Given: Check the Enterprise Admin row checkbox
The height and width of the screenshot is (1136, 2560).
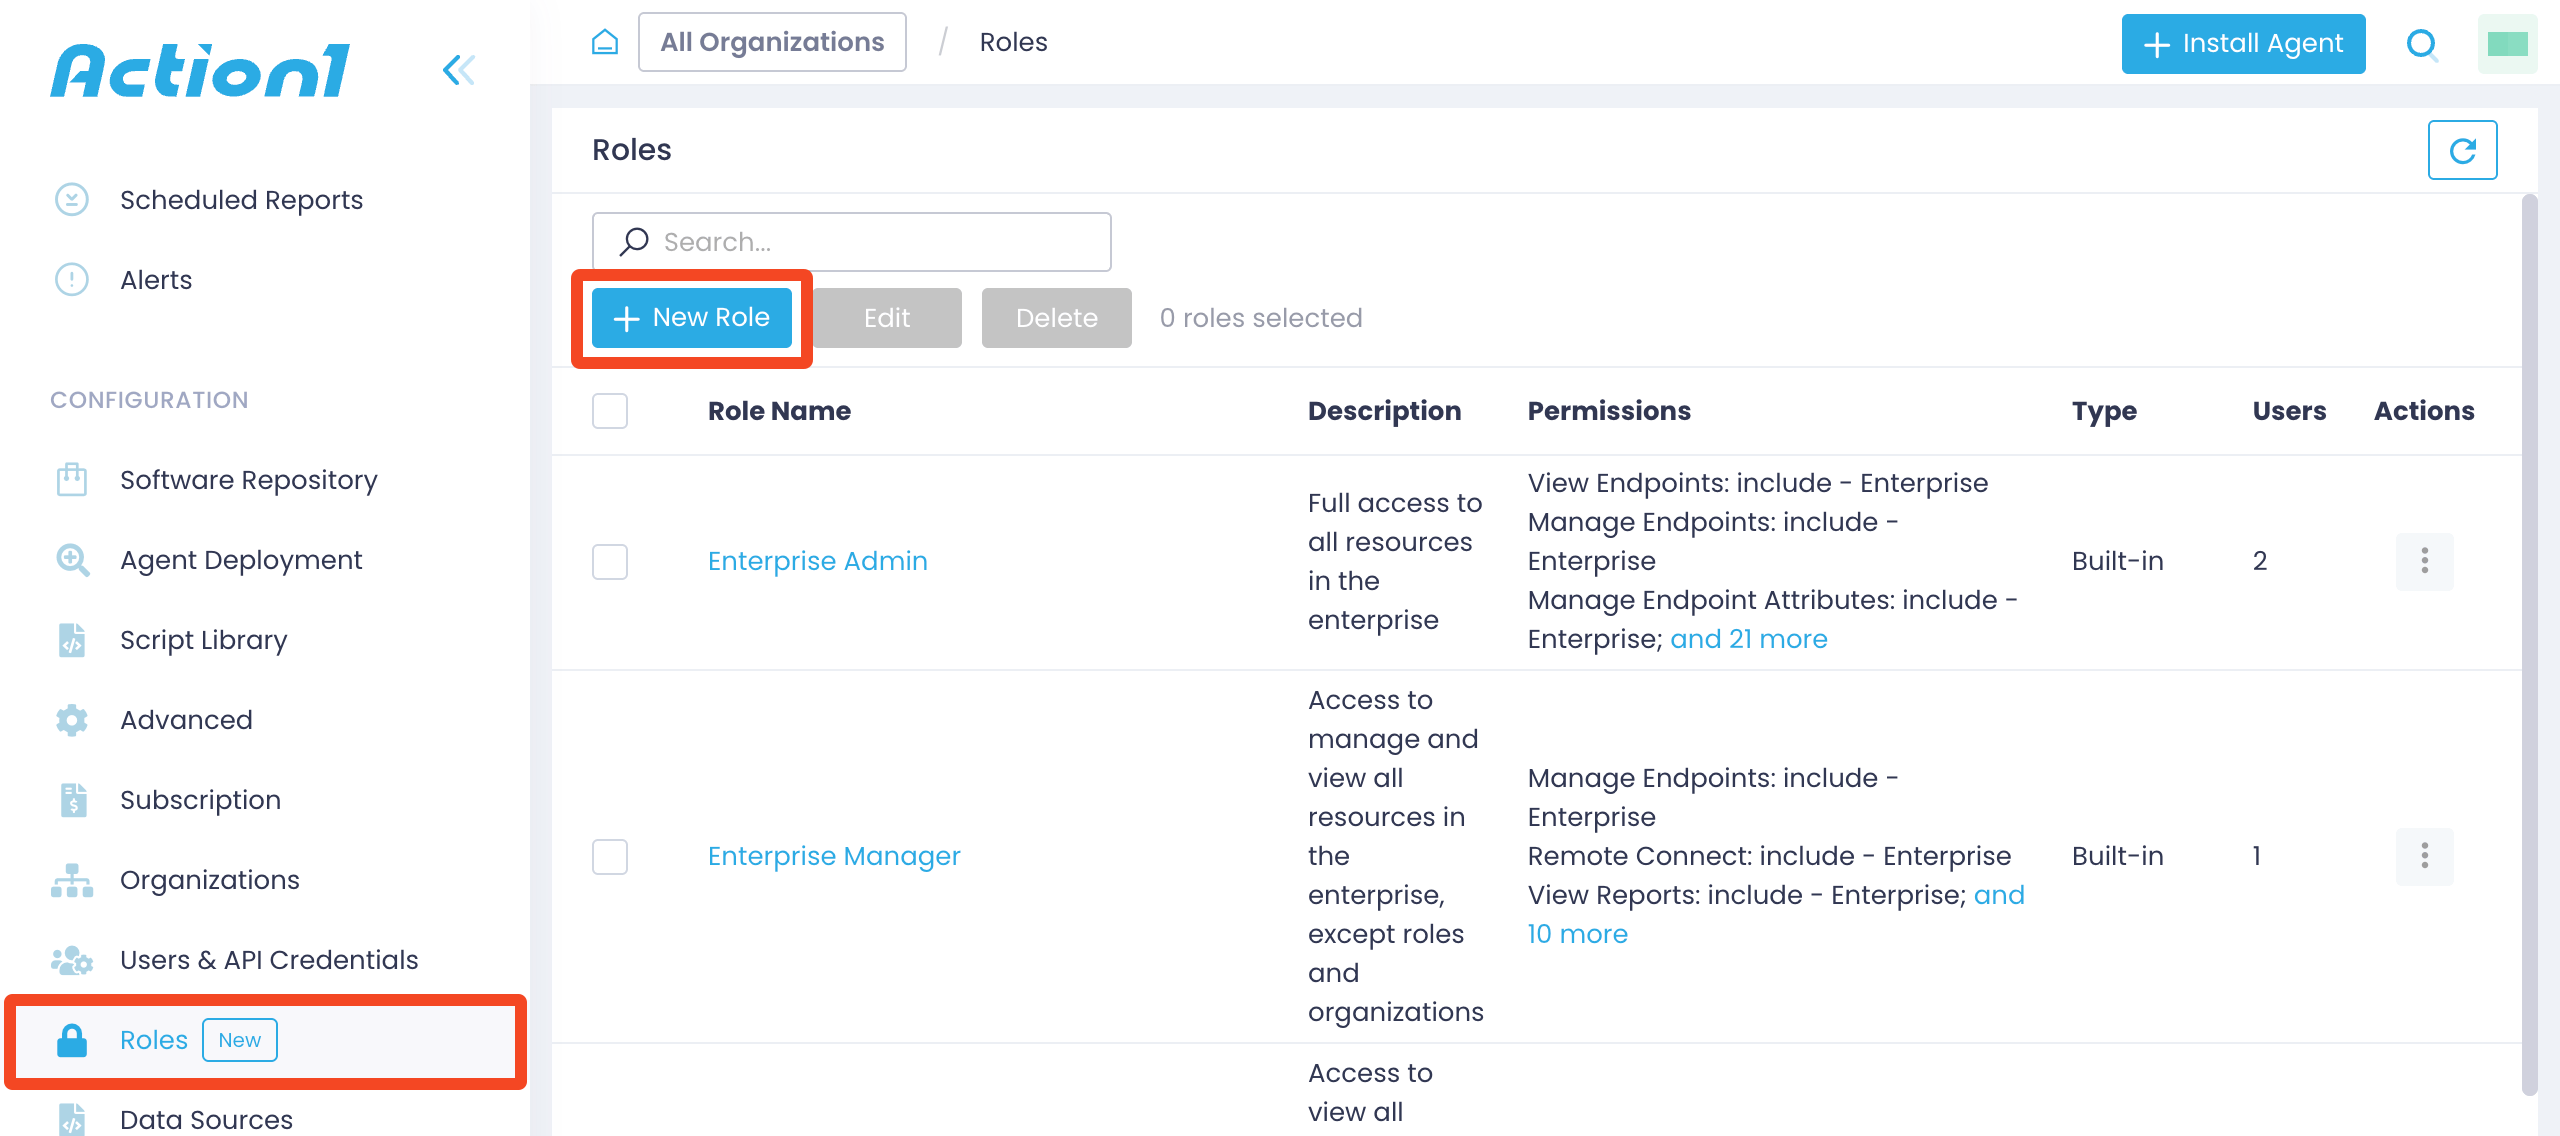Looking at the screenshot, I should [610, 561].
